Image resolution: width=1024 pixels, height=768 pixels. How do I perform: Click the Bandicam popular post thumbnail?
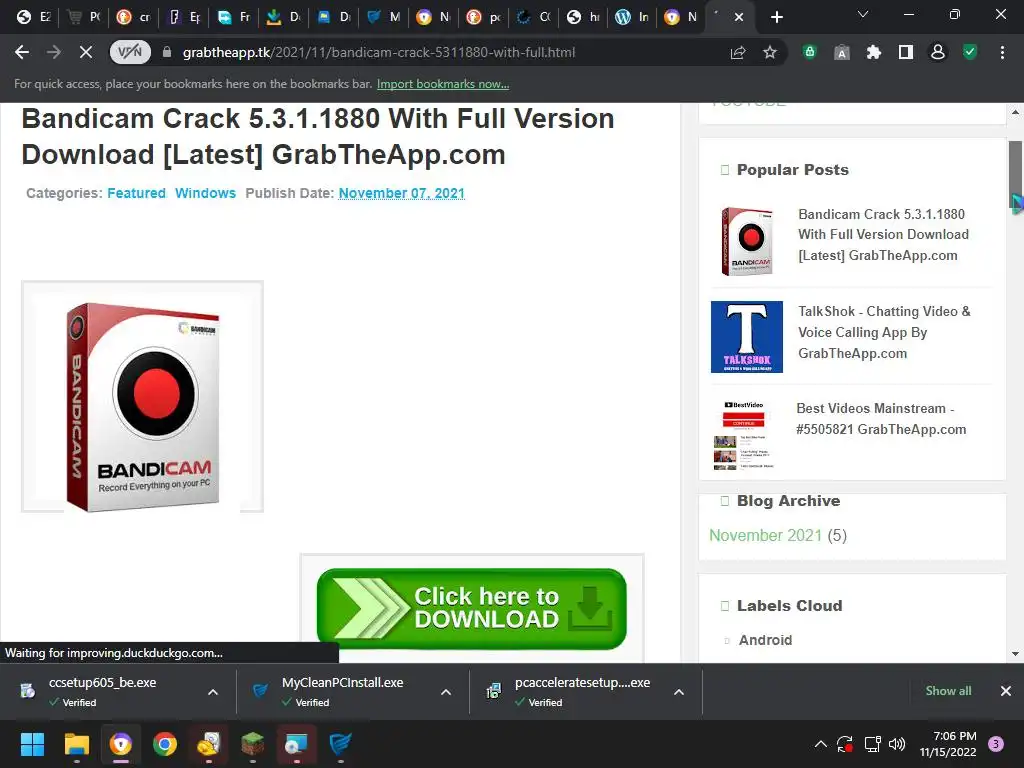(x=746, y=241)
